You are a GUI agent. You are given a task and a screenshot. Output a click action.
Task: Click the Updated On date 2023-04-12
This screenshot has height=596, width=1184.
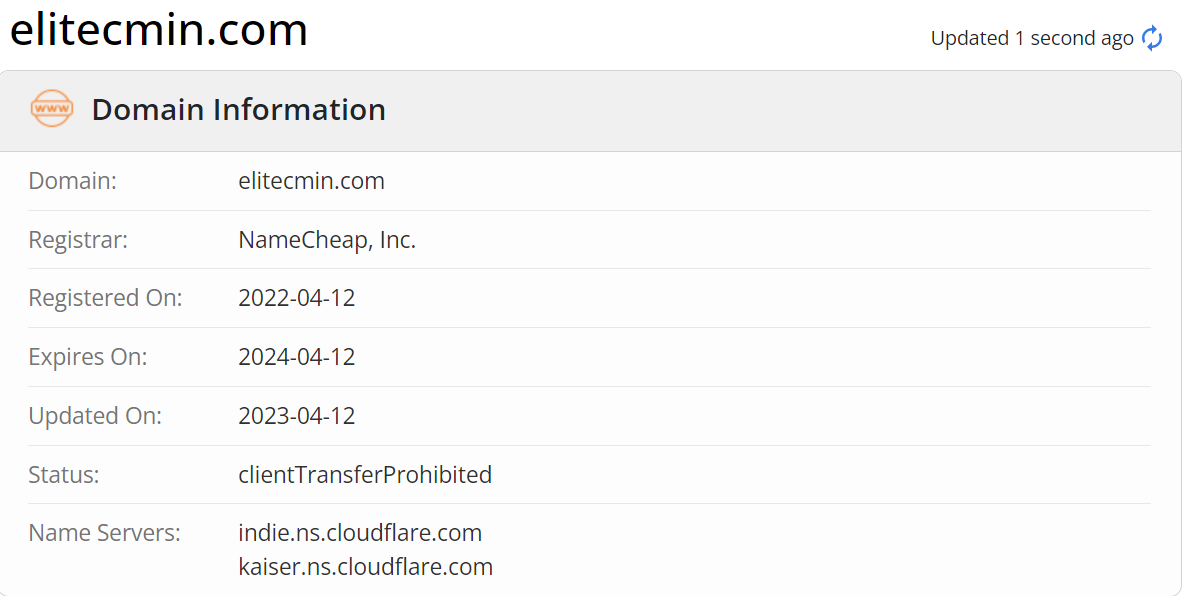click(297, 415)
